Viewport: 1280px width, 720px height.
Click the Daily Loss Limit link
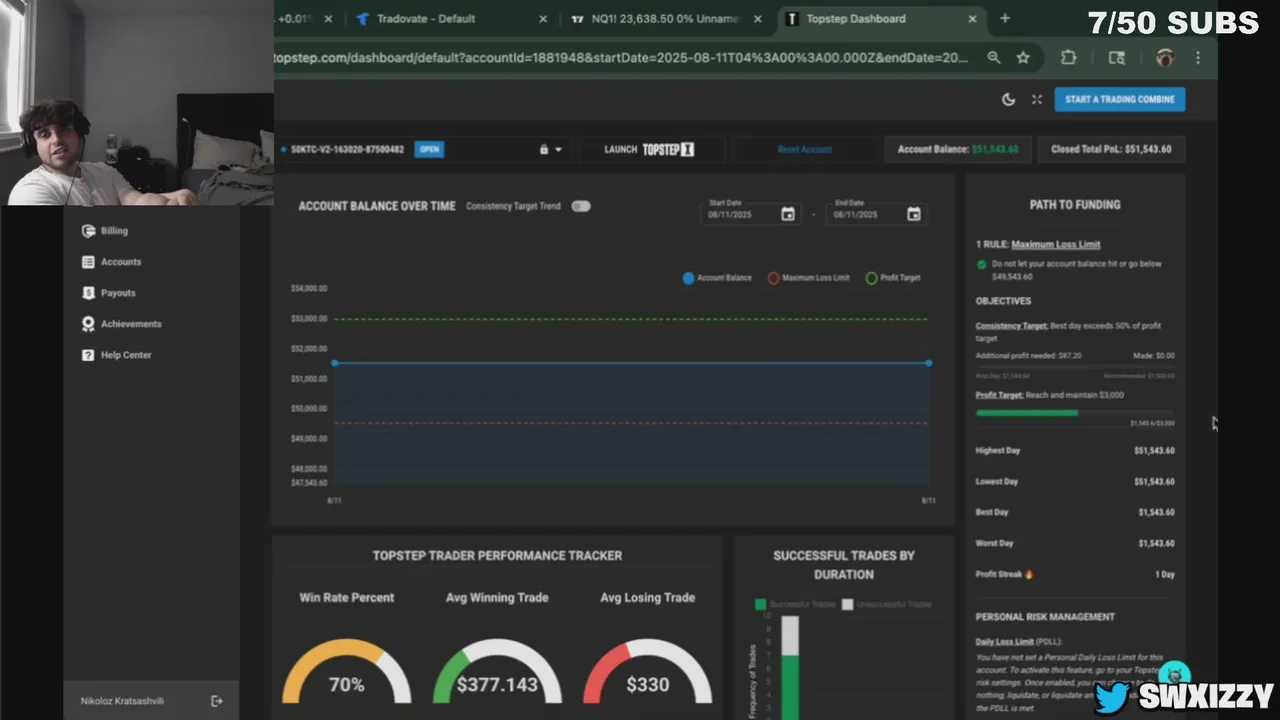point(1004,642)
